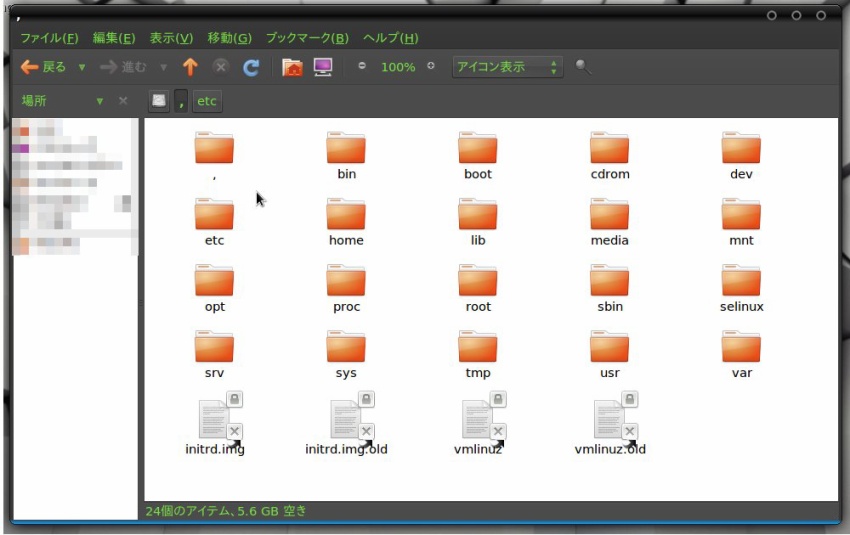
Task: Select the opt folder
Action: (215, 281)
